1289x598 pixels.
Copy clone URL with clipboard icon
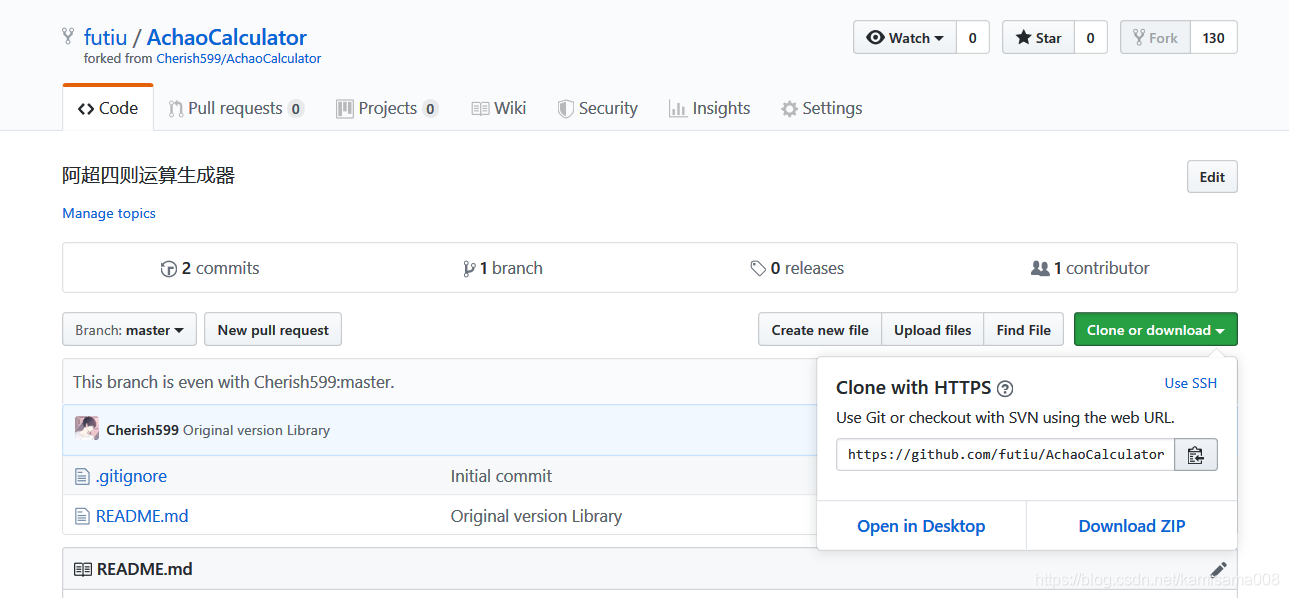point(1196,454)
